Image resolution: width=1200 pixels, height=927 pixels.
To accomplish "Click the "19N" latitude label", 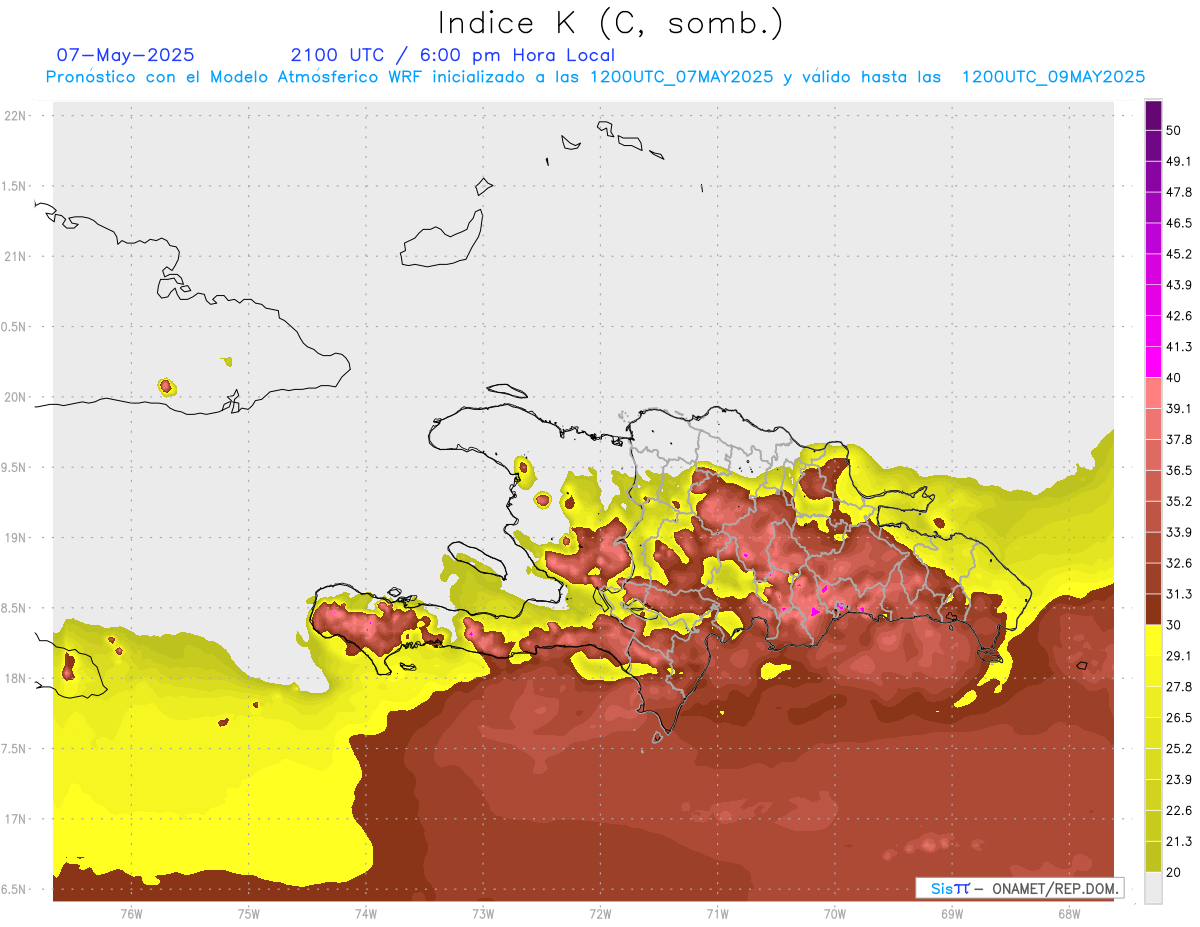I will [16, 538].
